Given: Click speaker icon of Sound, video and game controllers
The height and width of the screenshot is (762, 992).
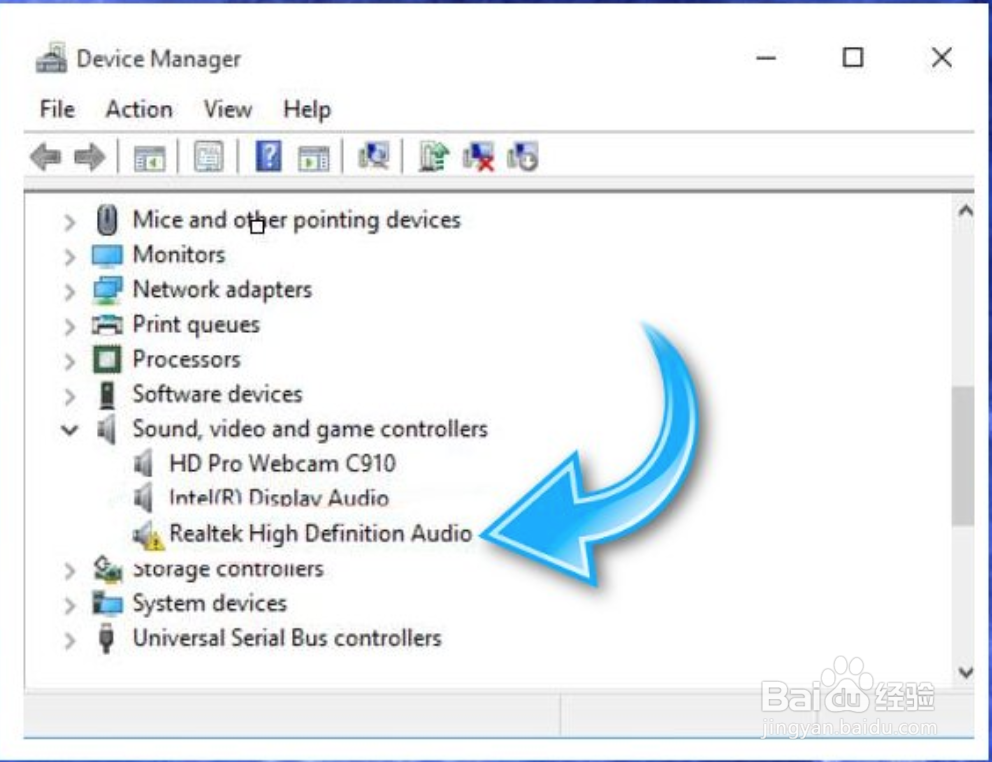Looking at the screenshot, I should tap(107, 429).
